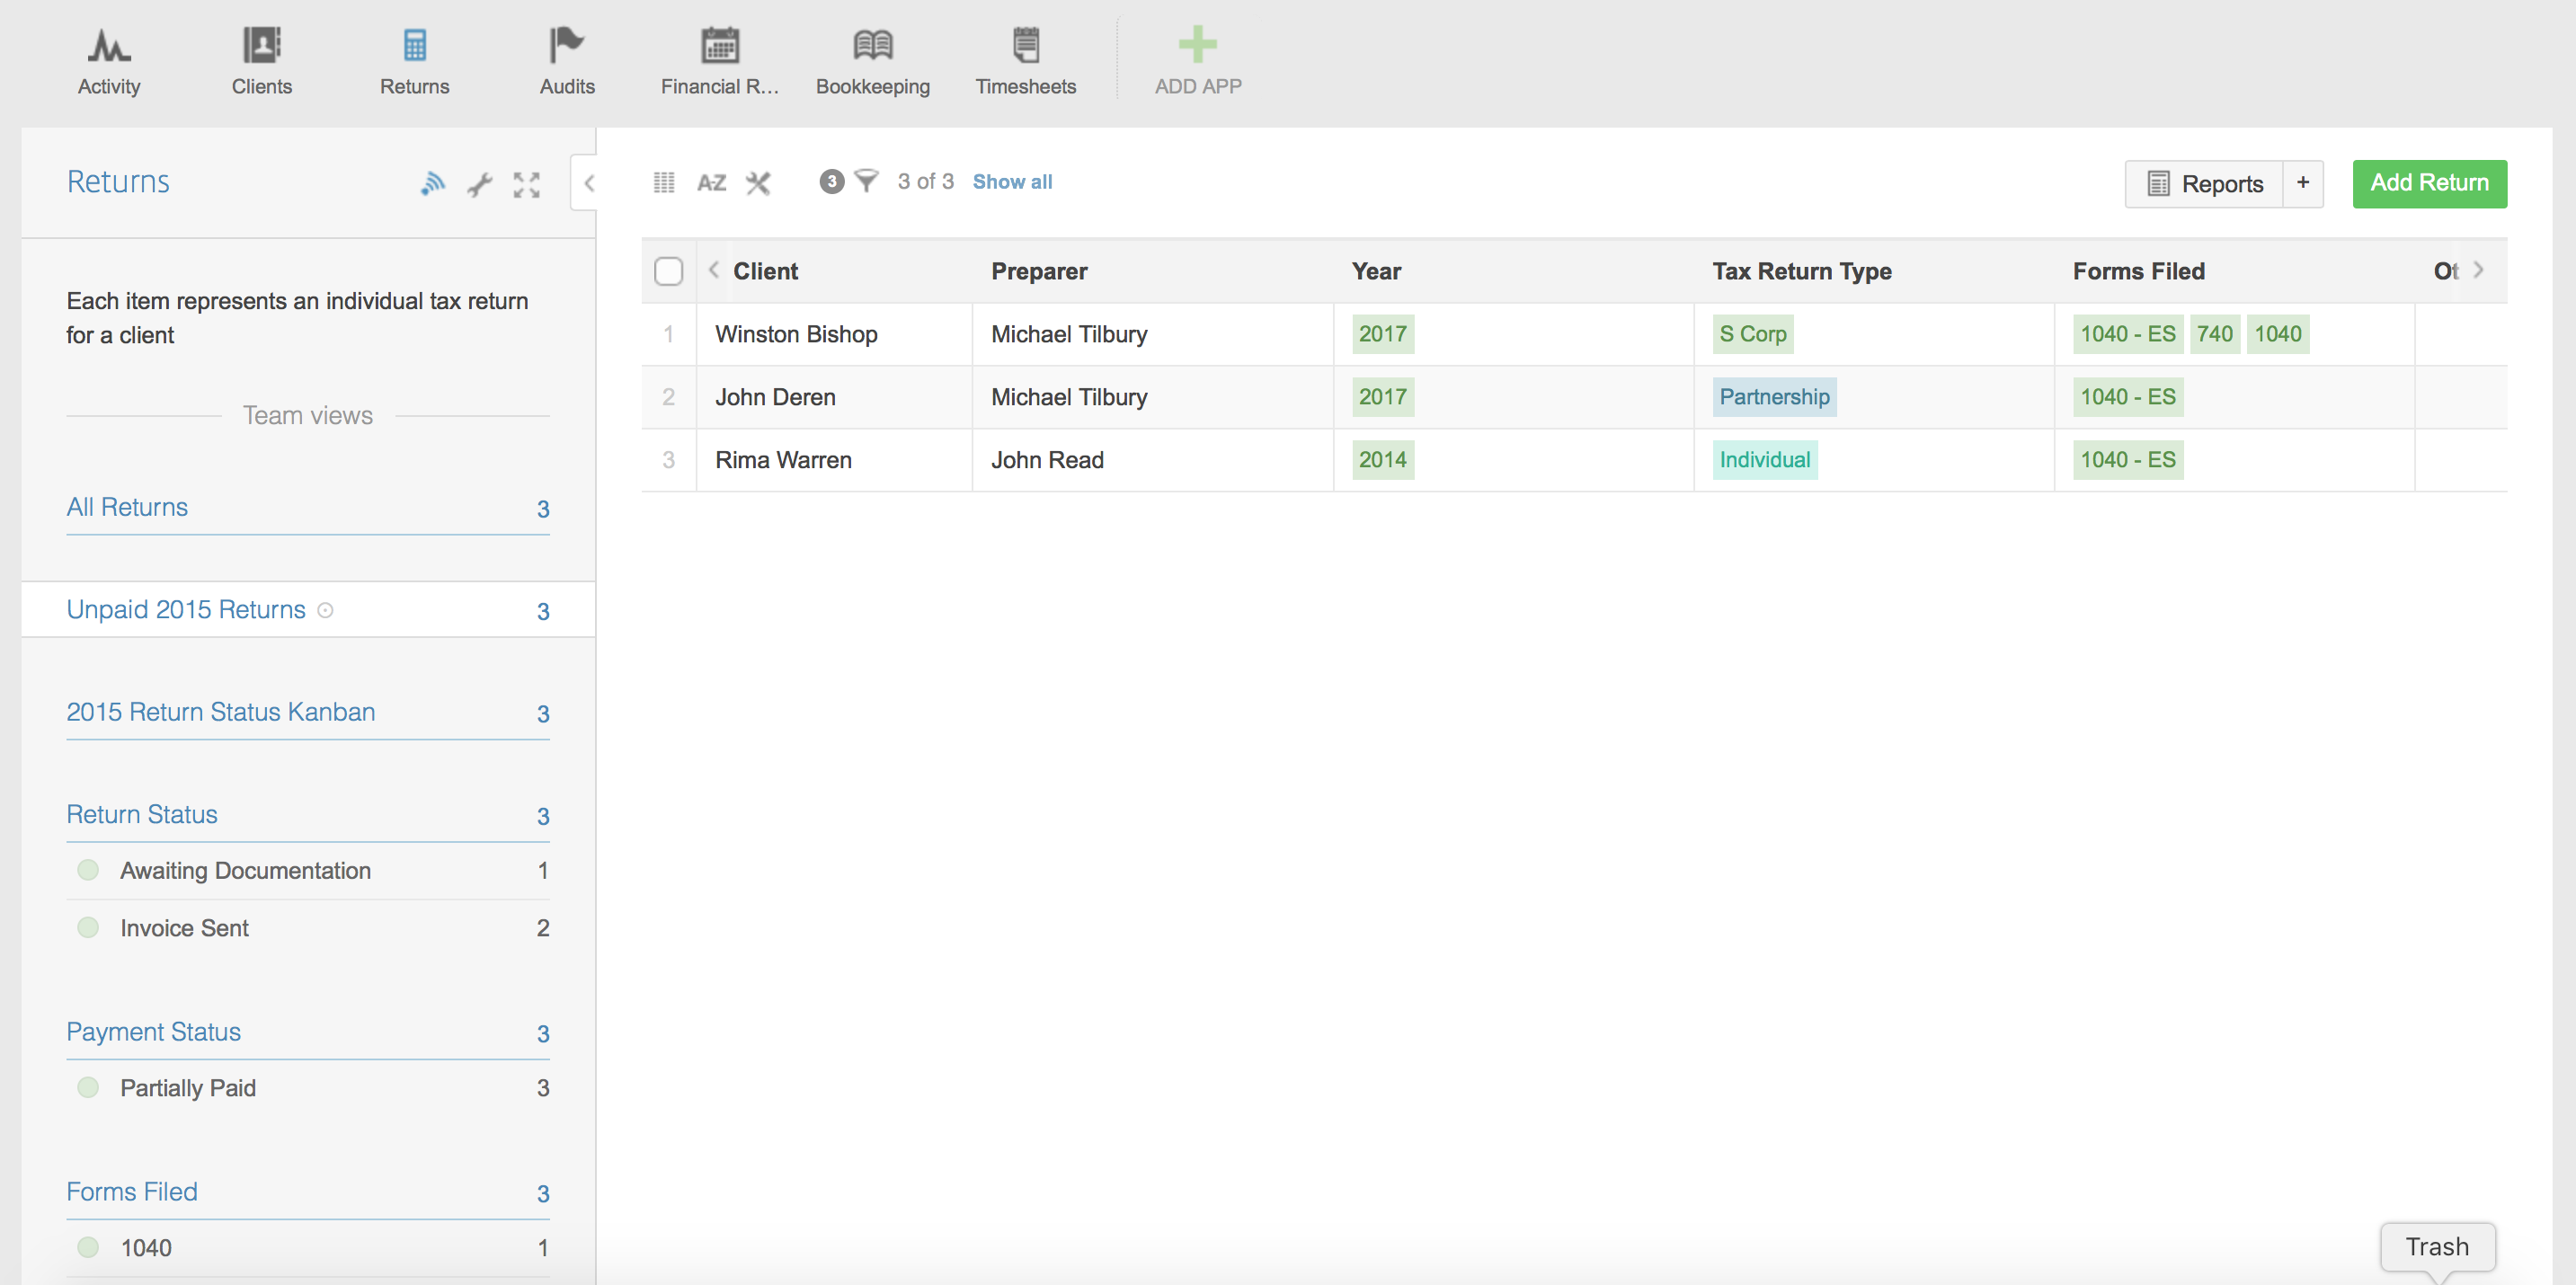
Task: Click the AZ sort icon
Action: coord(711,182)
